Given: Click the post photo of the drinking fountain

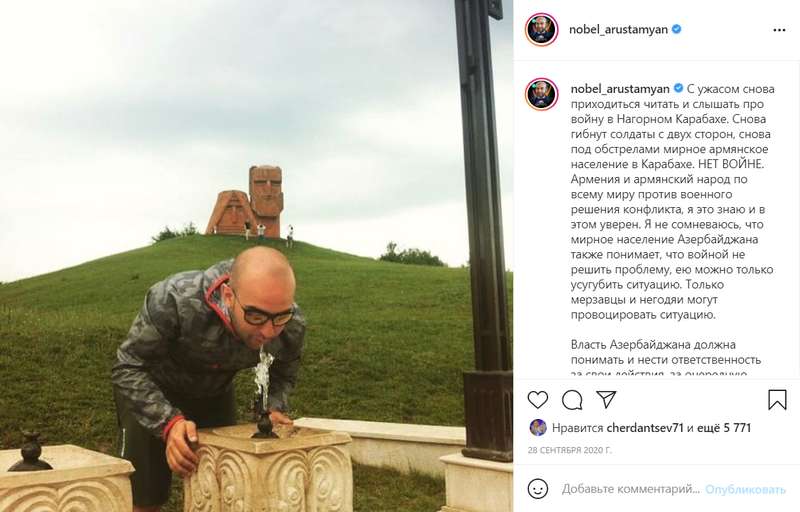Looking at the screenshot, I should [x=256, y=256].
